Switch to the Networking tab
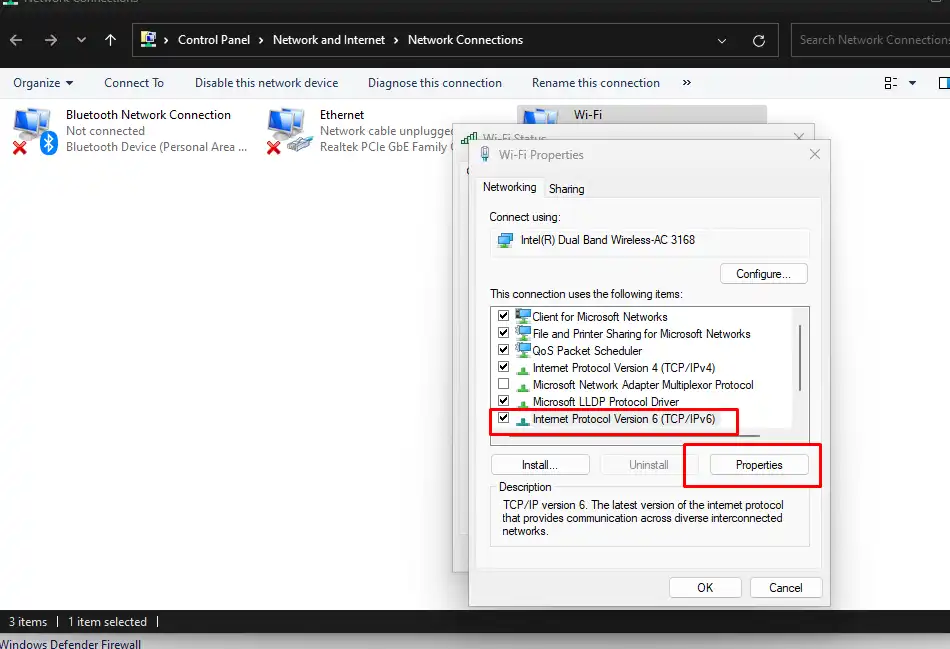Image resolution: width=950 pixels, height=649 pixels. (x=510, y=187)
